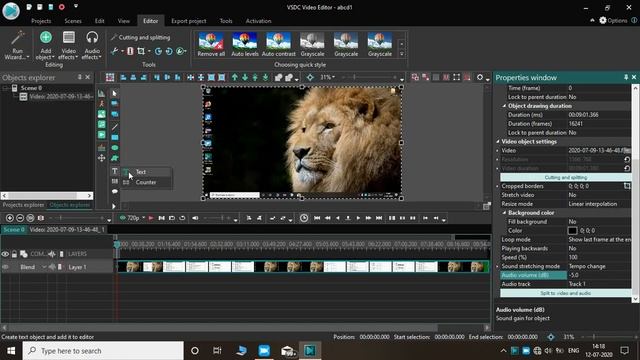Screen dimensions: 640x360
Task: Toggle the lock icon in layers header
Action: coord(14,254)
